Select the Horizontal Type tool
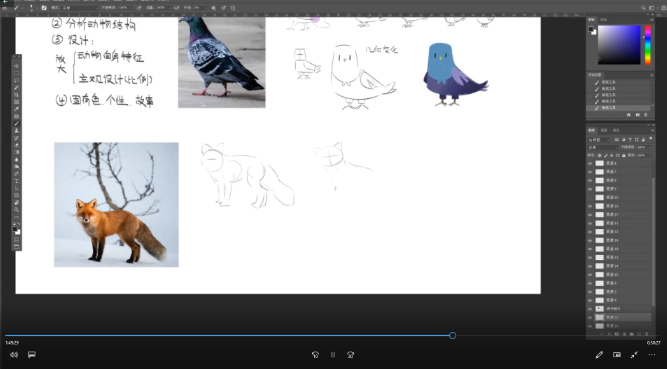The image size is (667, 369). [17, 181]
